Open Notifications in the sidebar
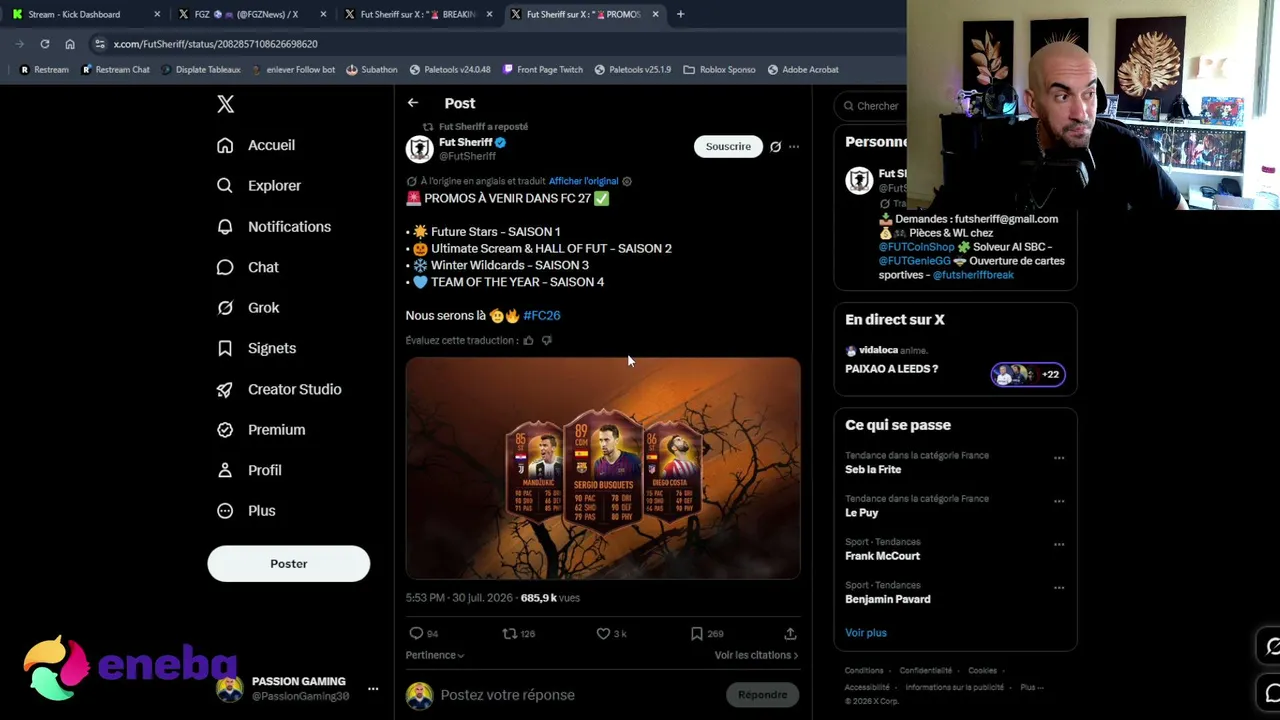 point(274,227)
